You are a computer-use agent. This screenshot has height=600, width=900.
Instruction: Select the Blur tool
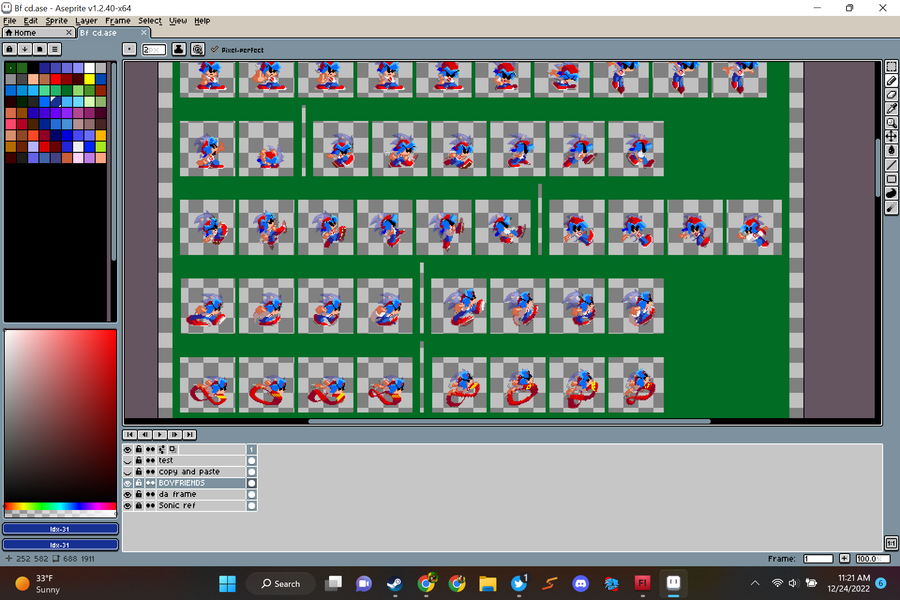click(891, 208)
